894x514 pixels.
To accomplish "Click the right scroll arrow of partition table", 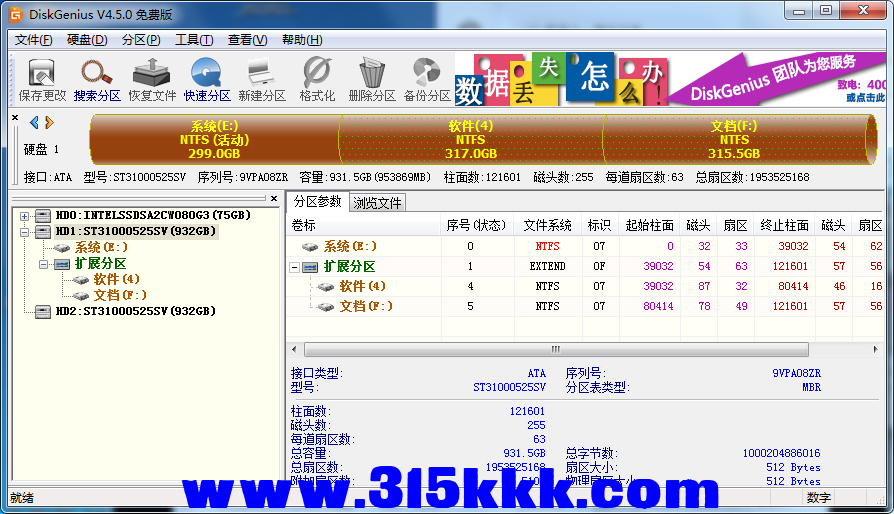I will pos(875,349).
